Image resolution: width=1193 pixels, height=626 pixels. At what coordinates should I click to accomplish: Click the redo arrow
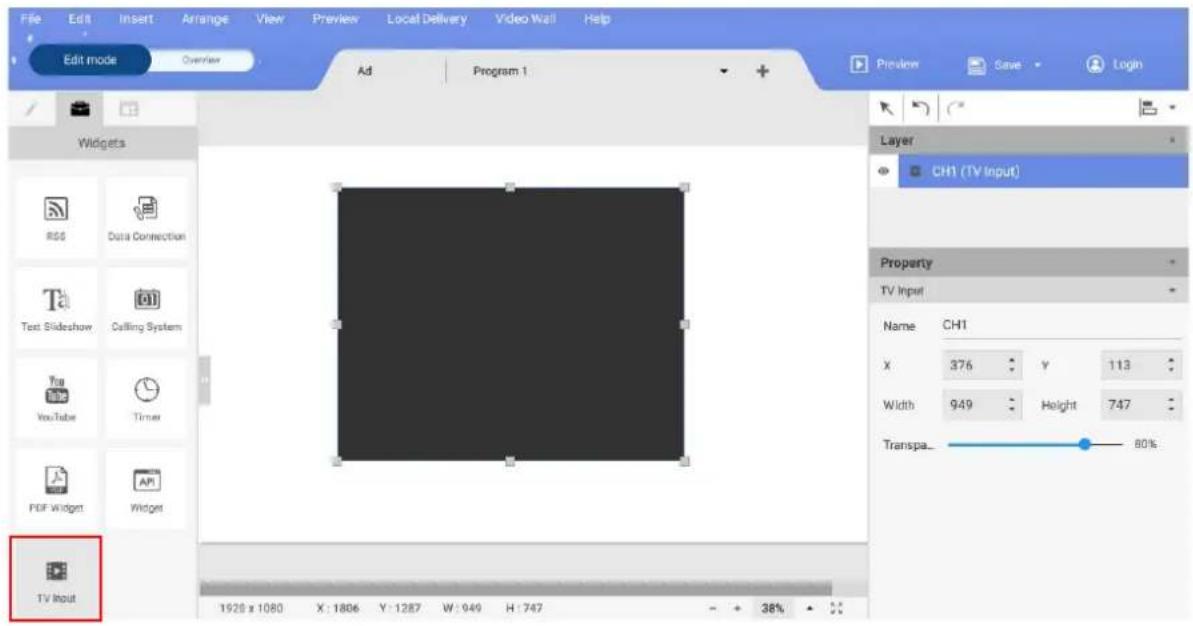pos(956,109)
